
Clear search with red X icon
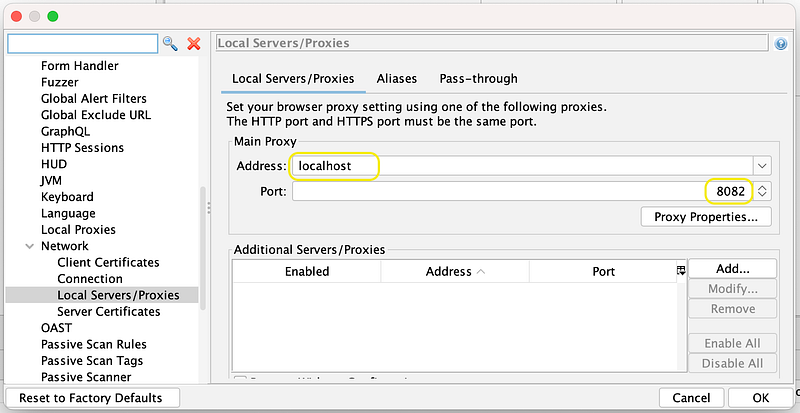click(x=194, y=44)
